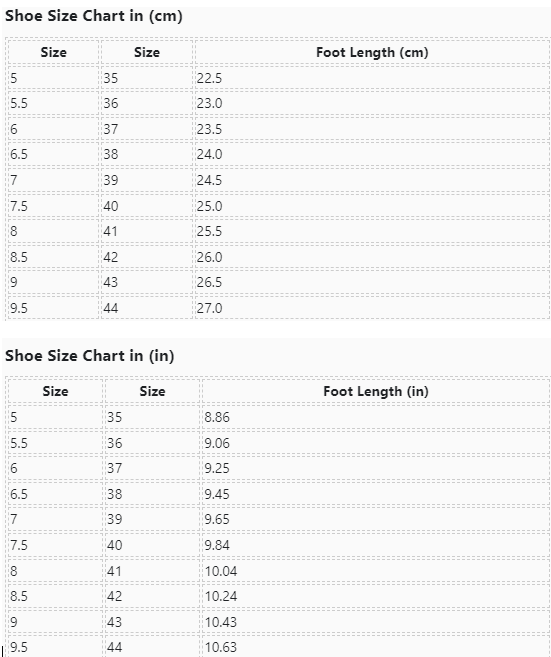The height and width of the screenshot is (657, 551).
Task: Select the 'Foot Length (in)' column header
Action: point(375,391)
